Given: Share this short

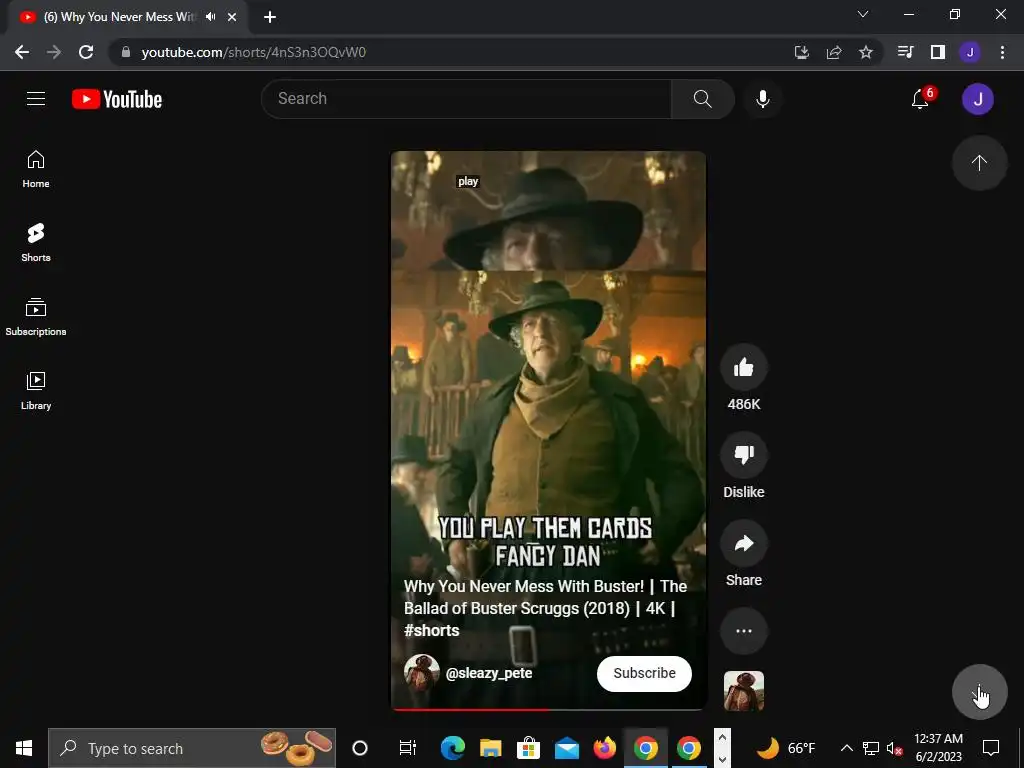Looking at the screenshot, I should tap(744, 543).
